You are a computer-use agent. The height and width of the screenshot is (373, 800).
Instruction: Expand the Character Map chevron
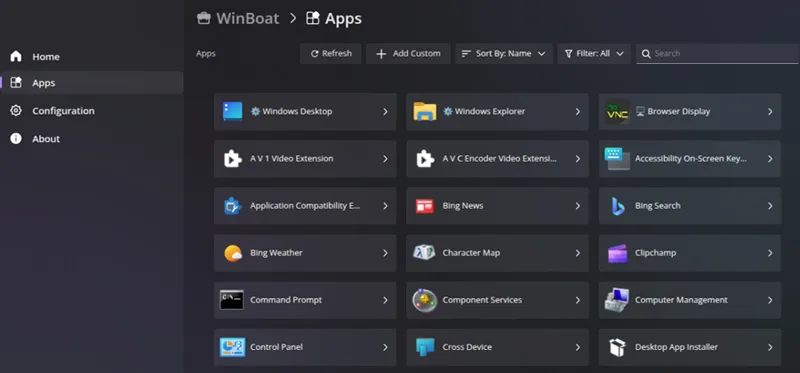[x=578, y=253]
